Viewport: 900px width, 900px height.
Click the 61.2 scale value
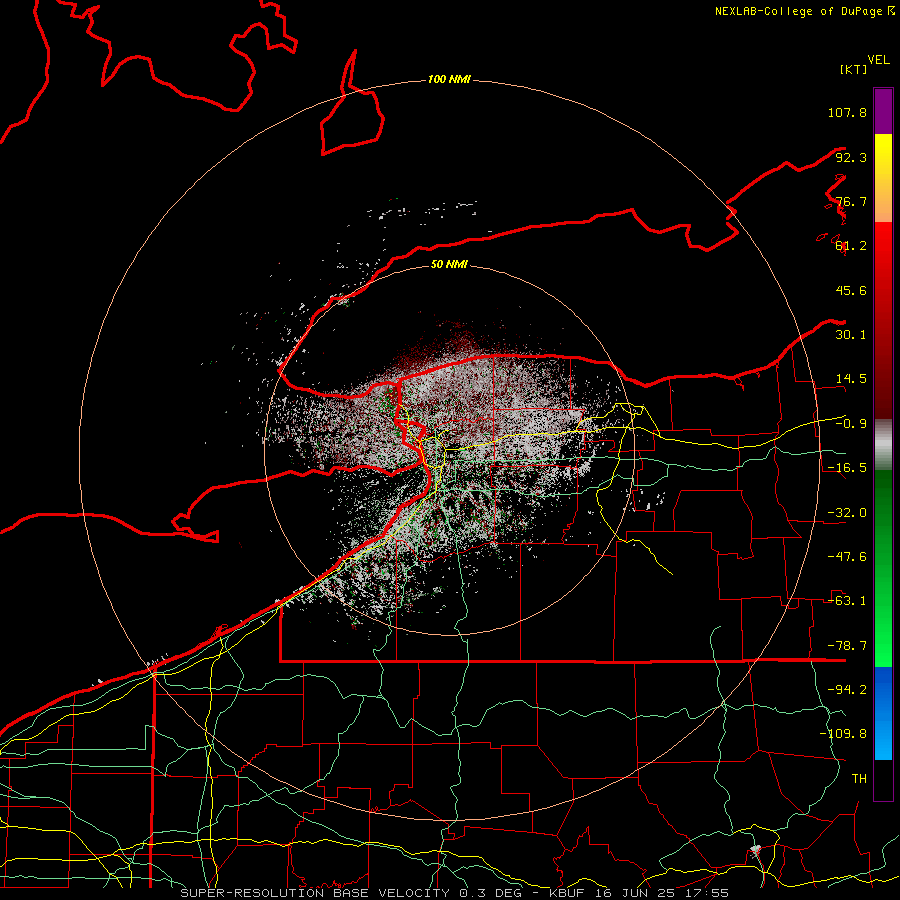(851, 246)
